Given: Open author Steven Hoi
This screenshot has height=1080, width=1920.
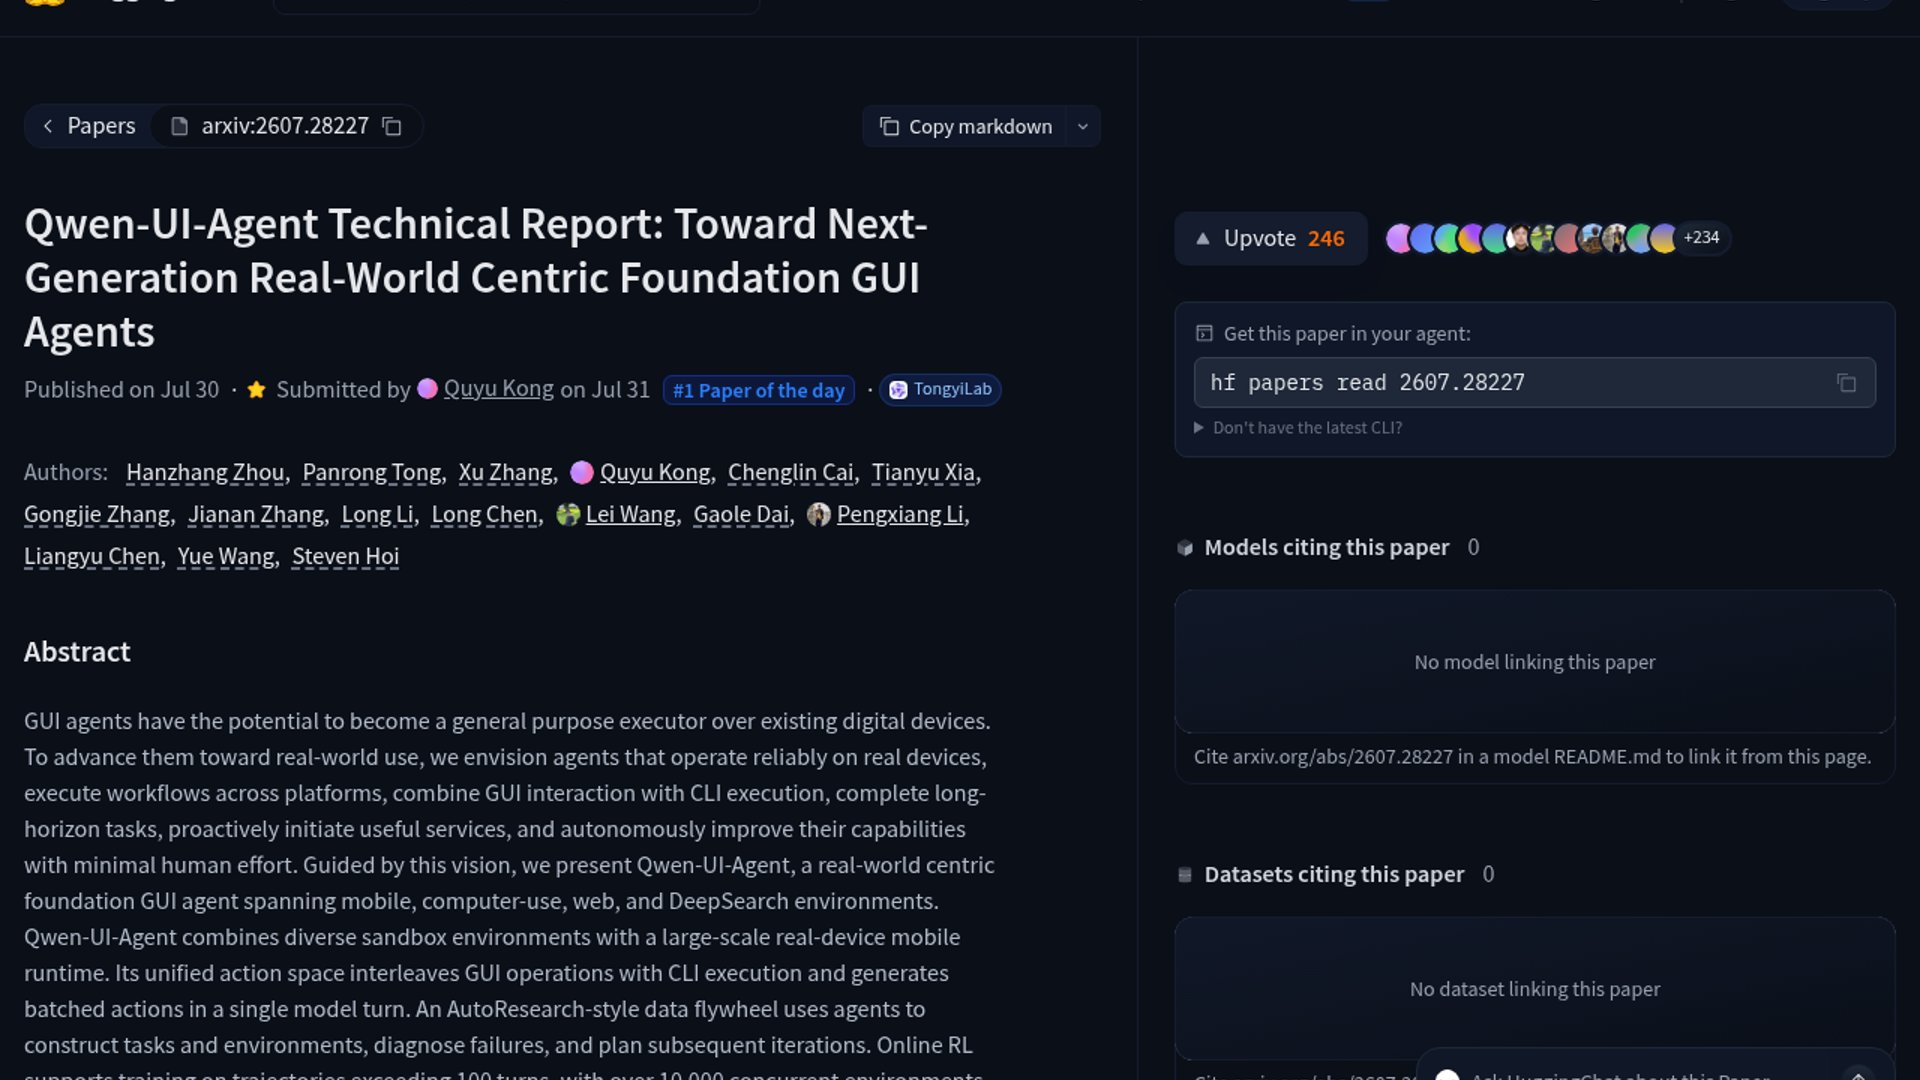Looking at the screenshot, I should [x=345, y=556].
